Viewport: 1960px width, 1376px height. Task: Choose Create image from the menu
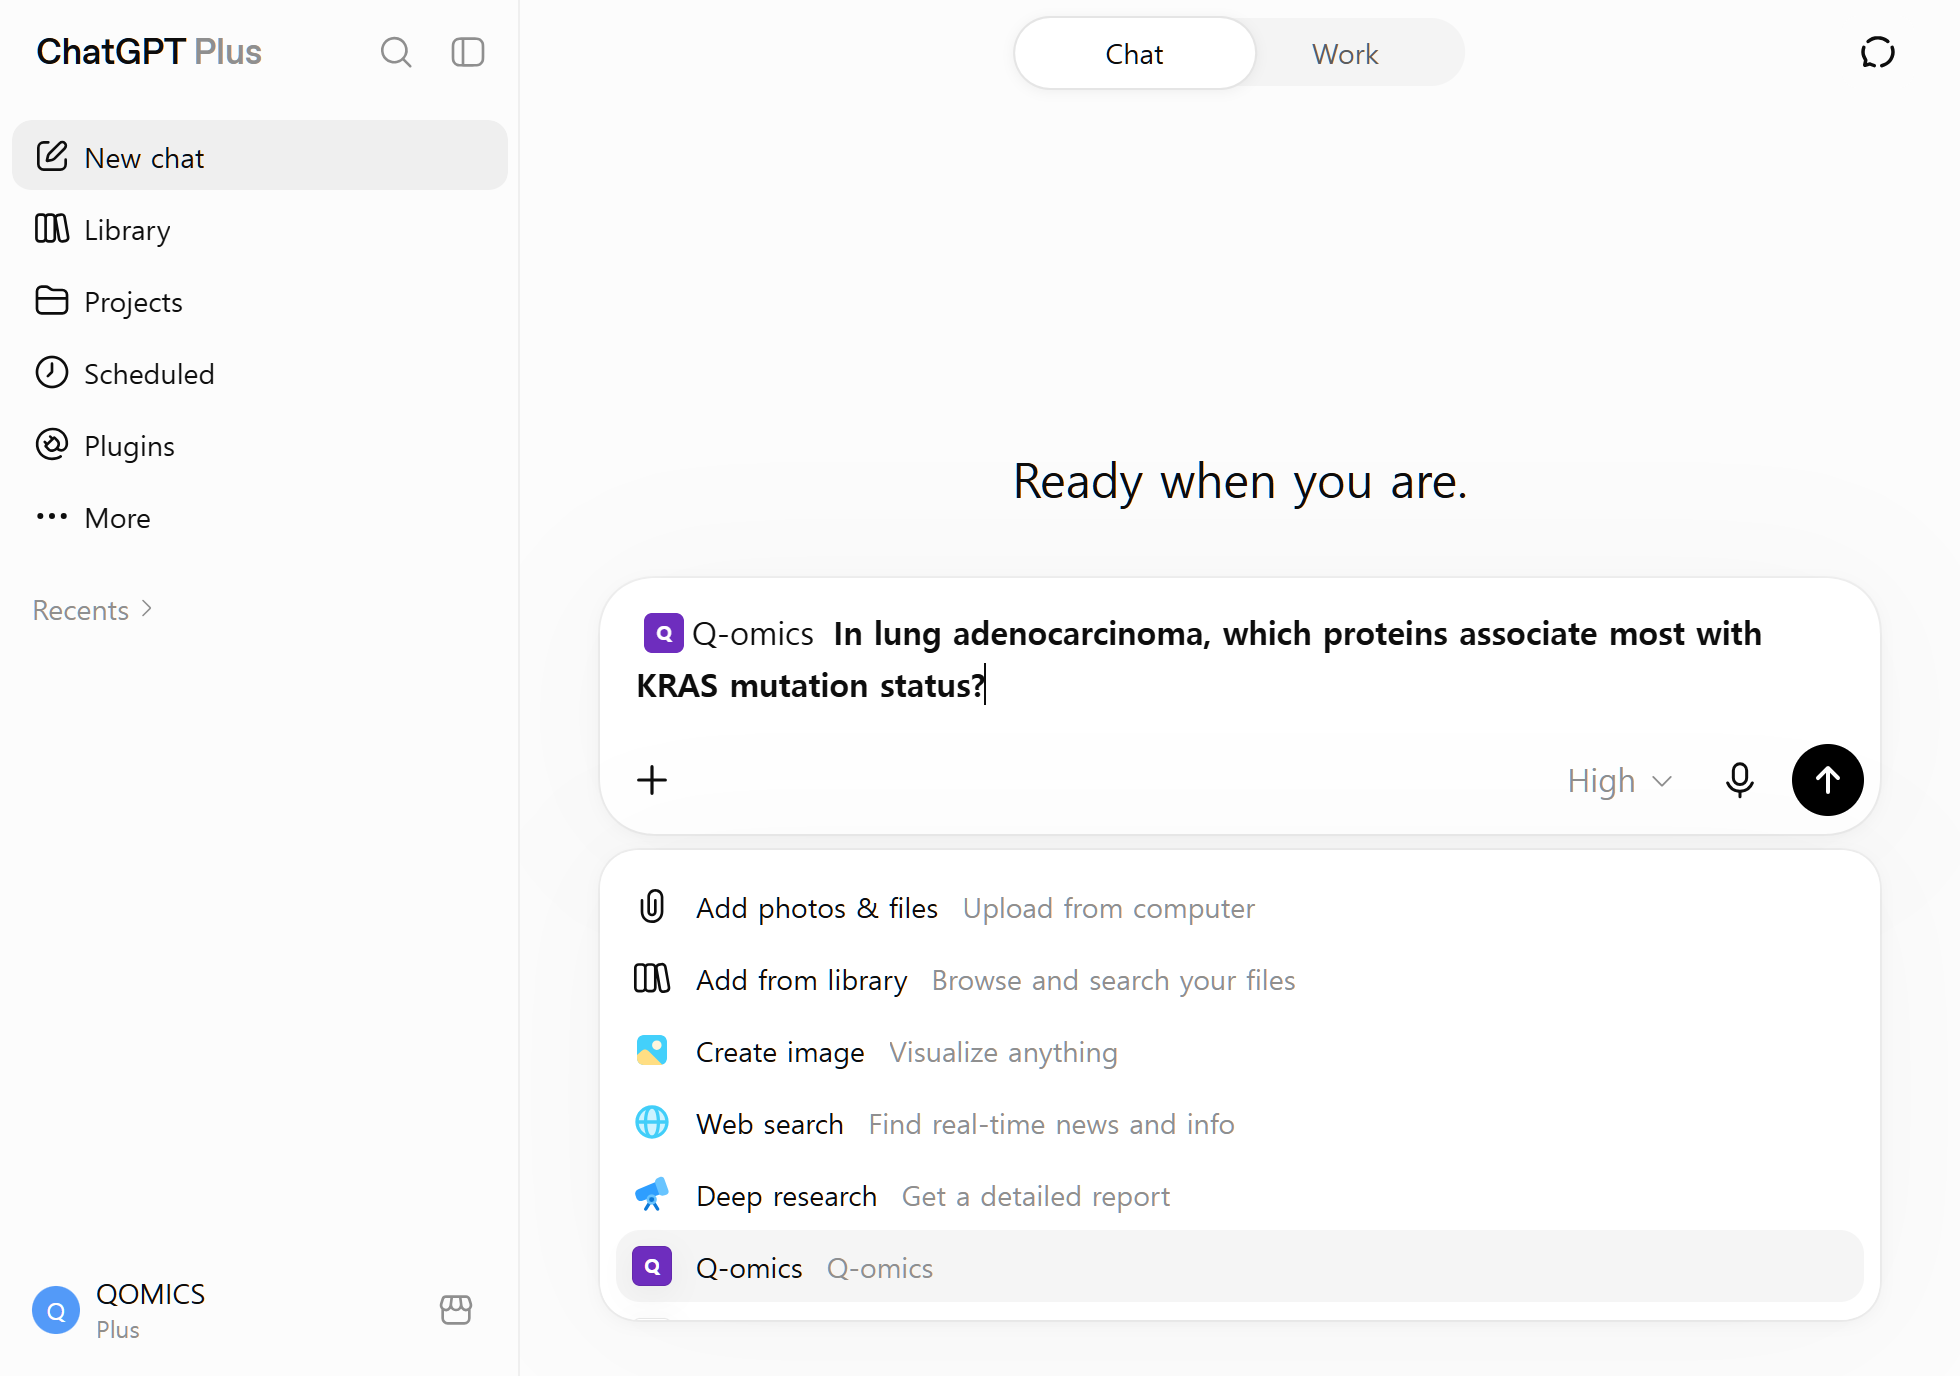(1240, 1052)
